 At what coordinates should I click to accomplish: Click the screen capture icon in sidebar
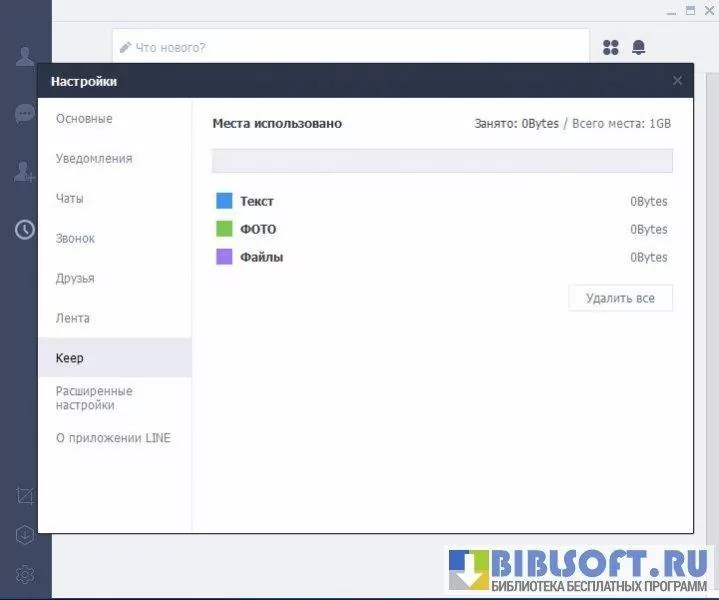tap(25, 495)
